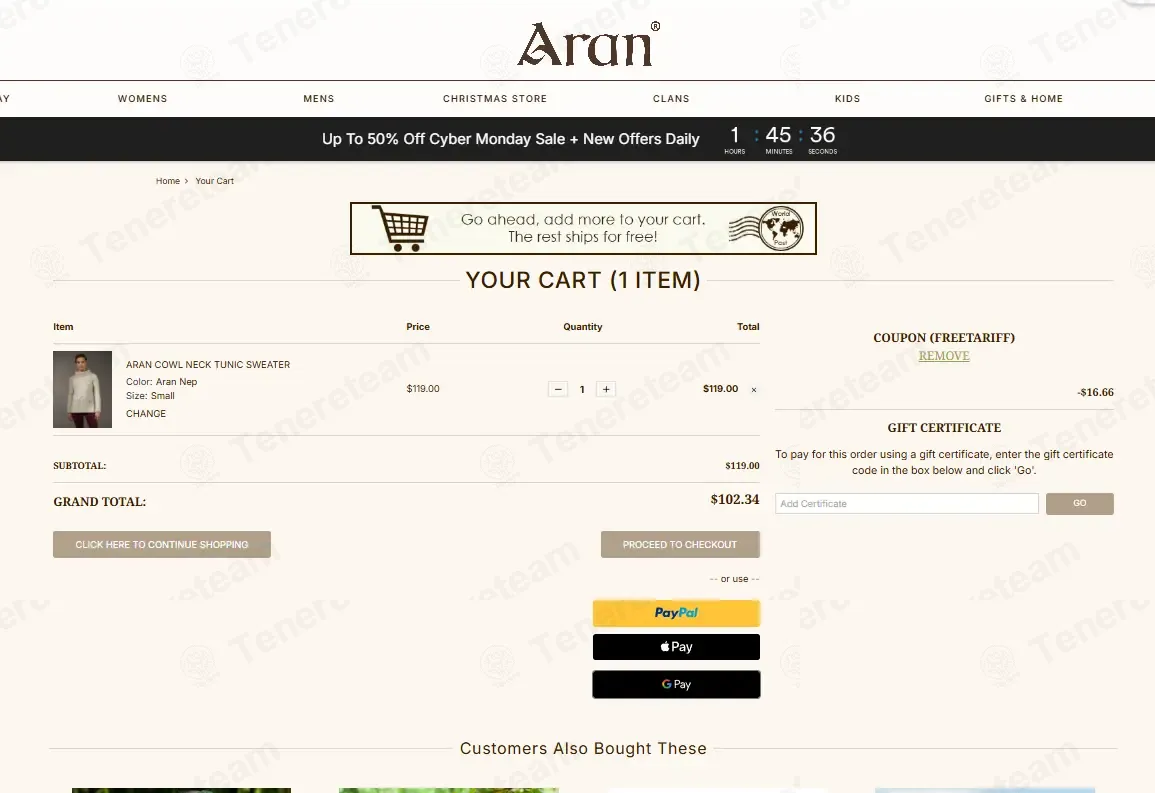The height and width of the screenshot is (793, 1155).
Task: Click the -$16.66 coupon discount value
Action: [1095, 392]
